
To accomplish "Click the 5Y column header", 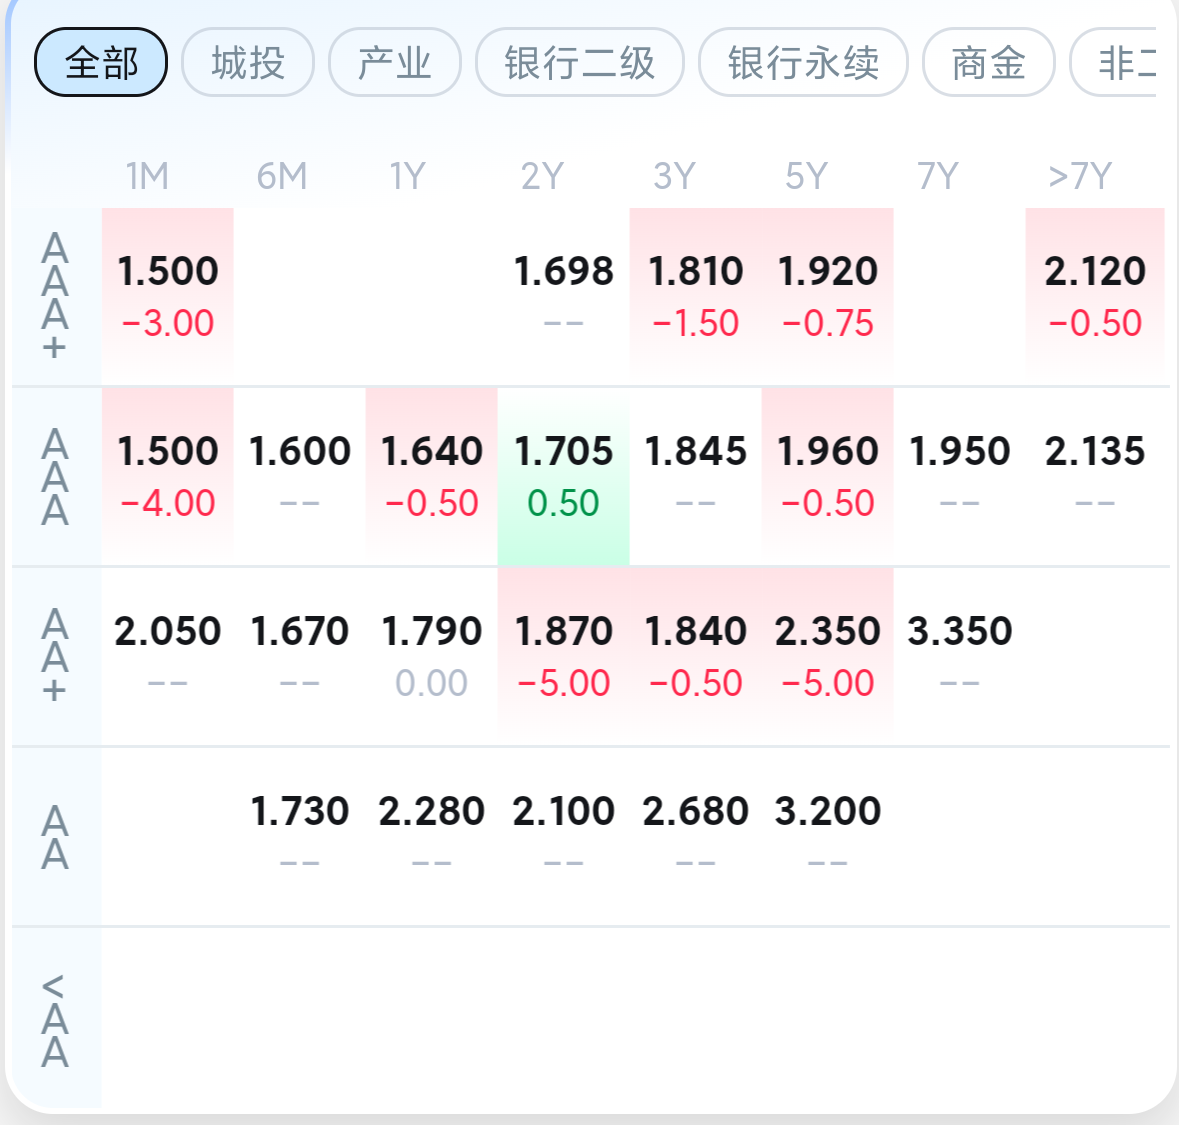I will click(x=806, y=177).
